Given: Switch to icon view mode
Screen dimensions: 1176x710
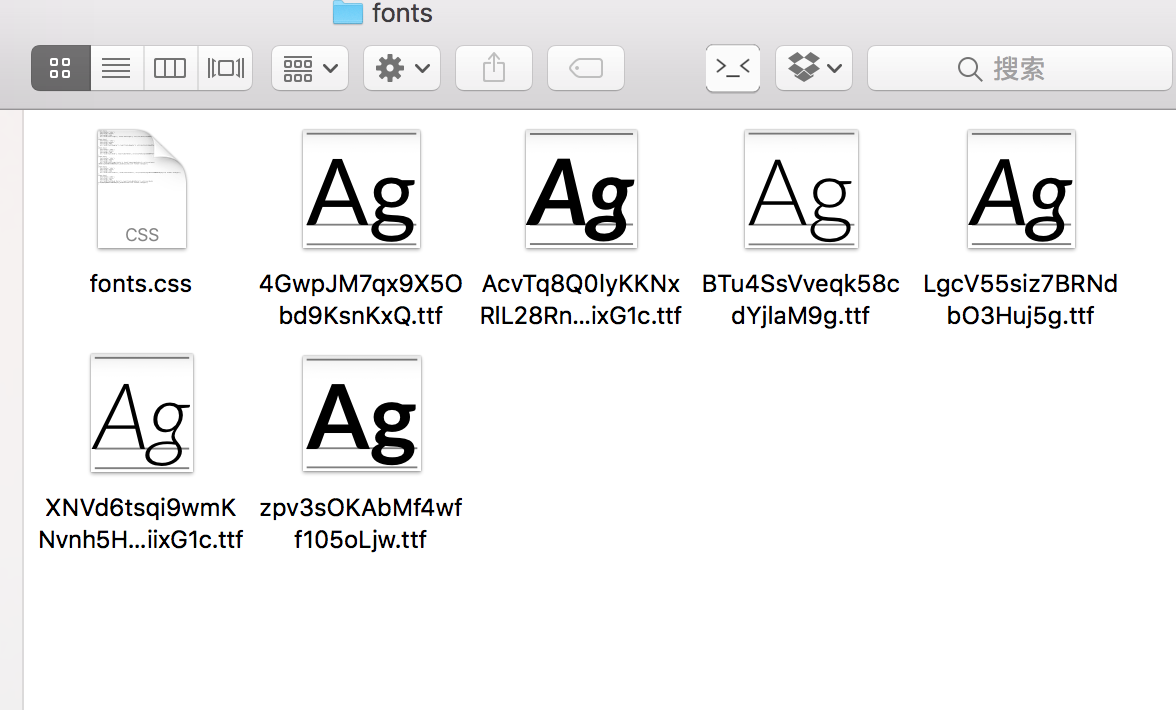Looking at the screenshot, I should tap(61, 68).
